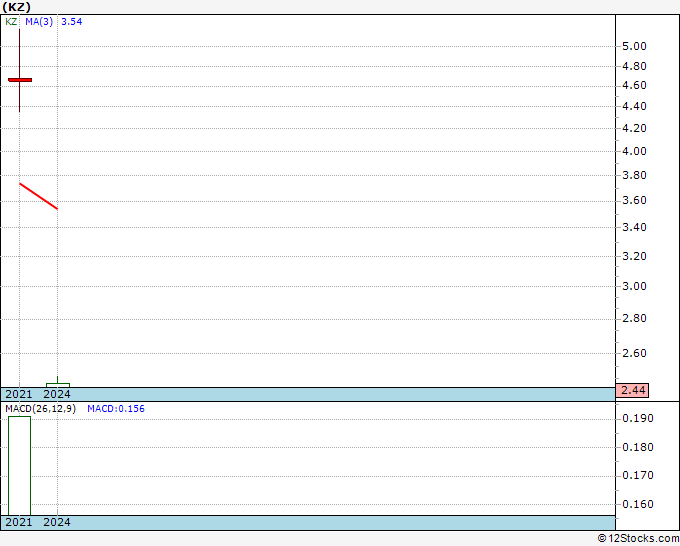Click the 4.00 price axis label
The width and height of the screenshot is (680, 546).
[634, 151]
